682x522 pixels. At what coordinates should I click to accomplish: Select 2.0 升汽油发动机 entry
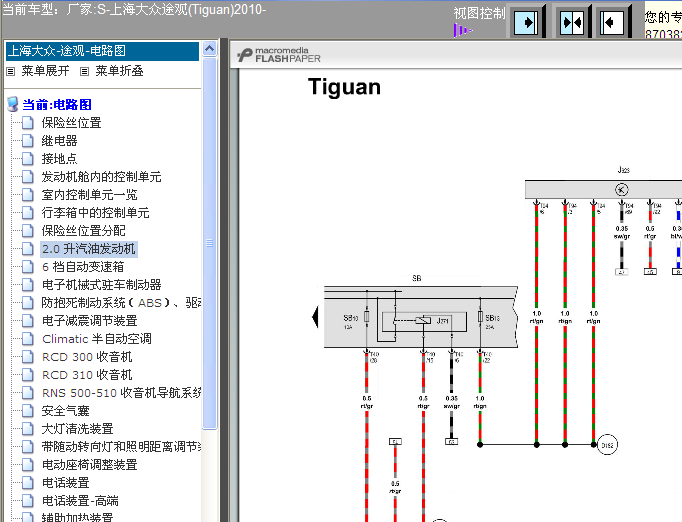click(x=89, y=249)
